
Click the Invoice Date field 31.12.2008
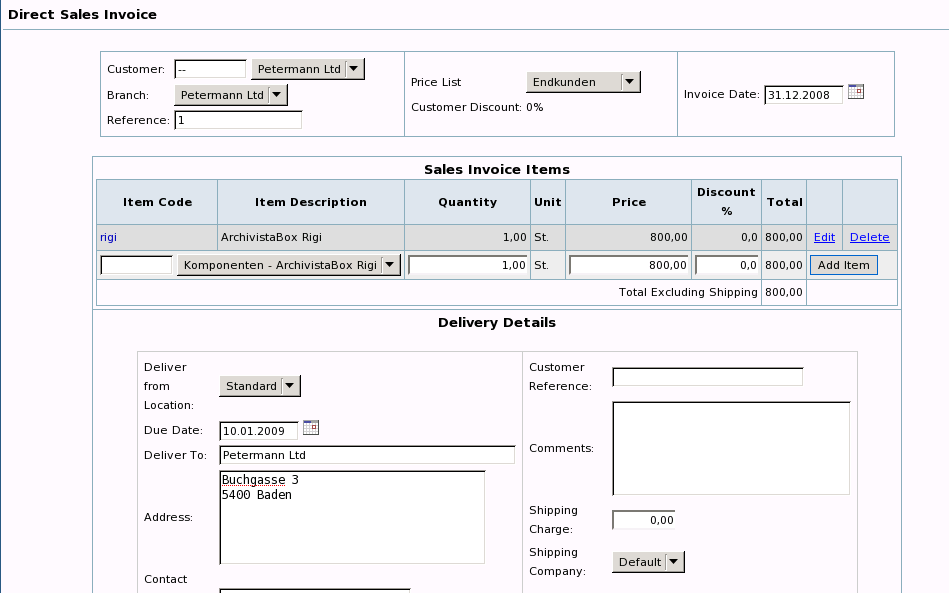[803, 95]
